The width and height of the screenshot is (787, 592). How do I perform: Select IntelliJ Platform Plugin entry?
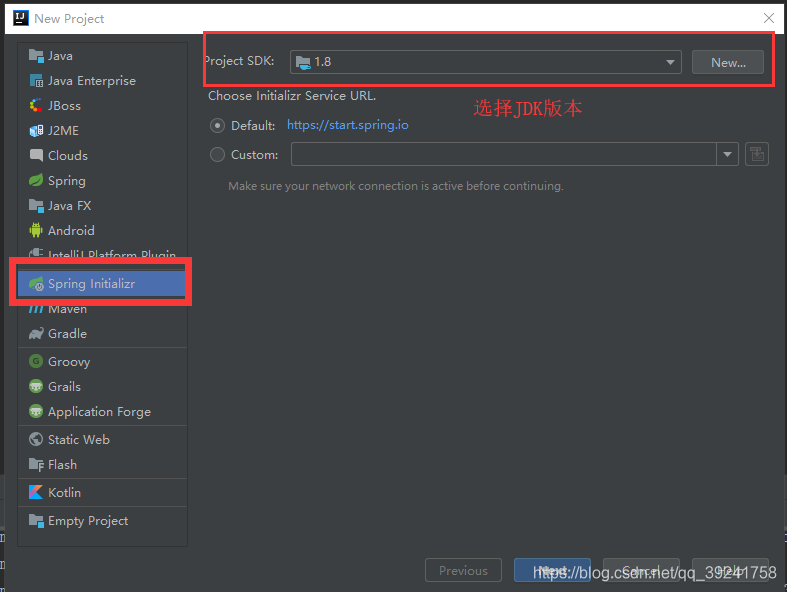[x=102, y=253]
